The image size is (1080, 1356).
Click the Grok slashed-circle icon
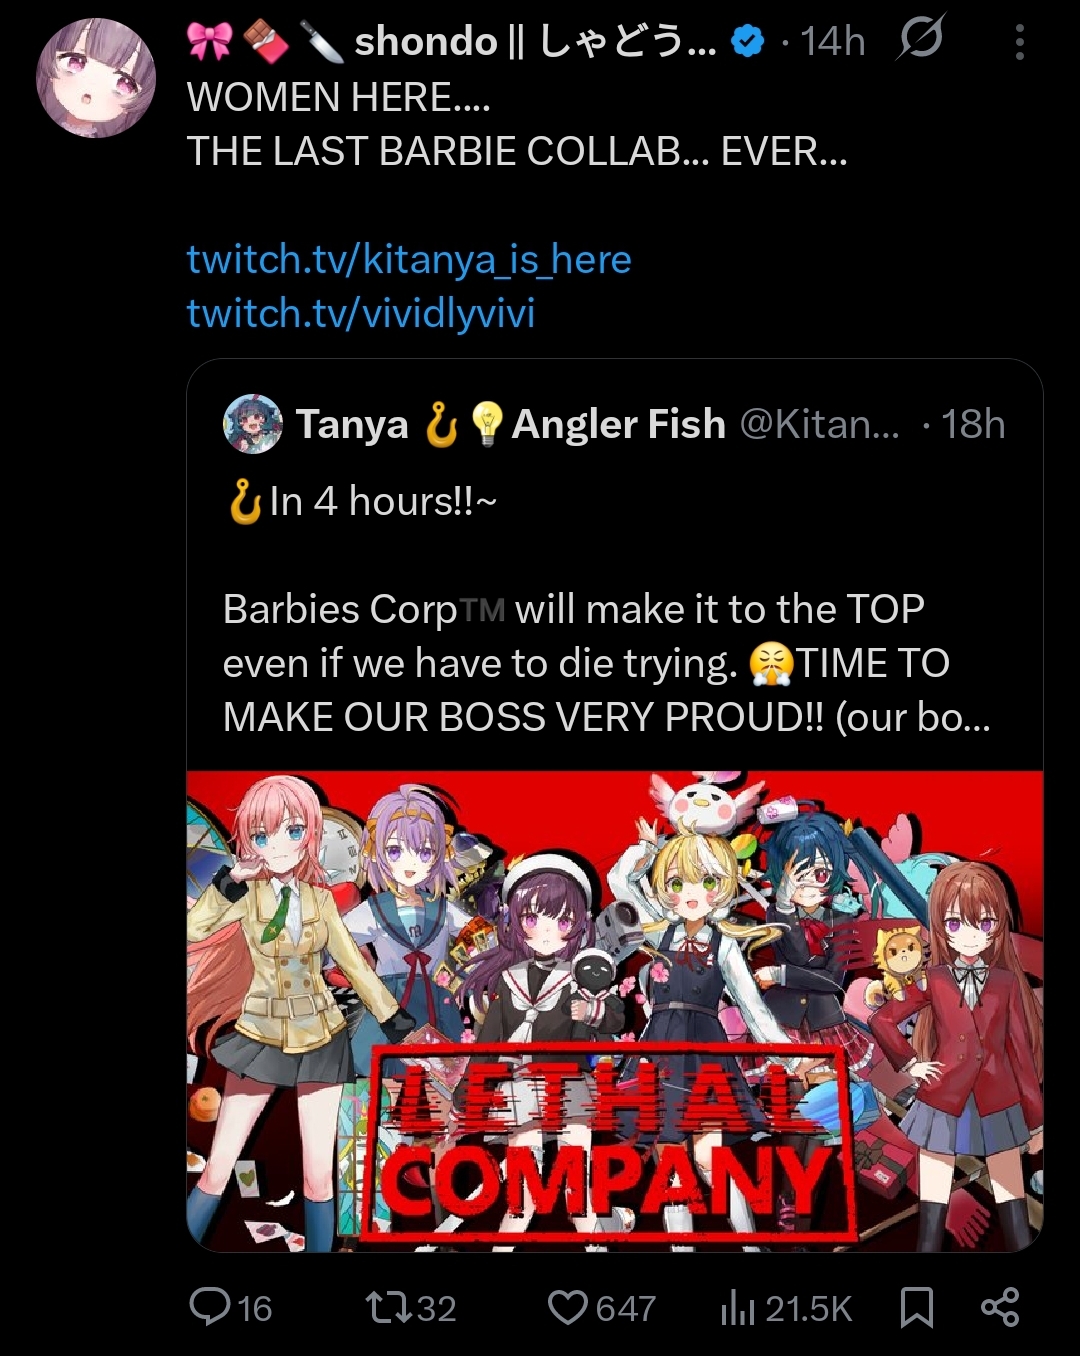(x=920, y=39)
